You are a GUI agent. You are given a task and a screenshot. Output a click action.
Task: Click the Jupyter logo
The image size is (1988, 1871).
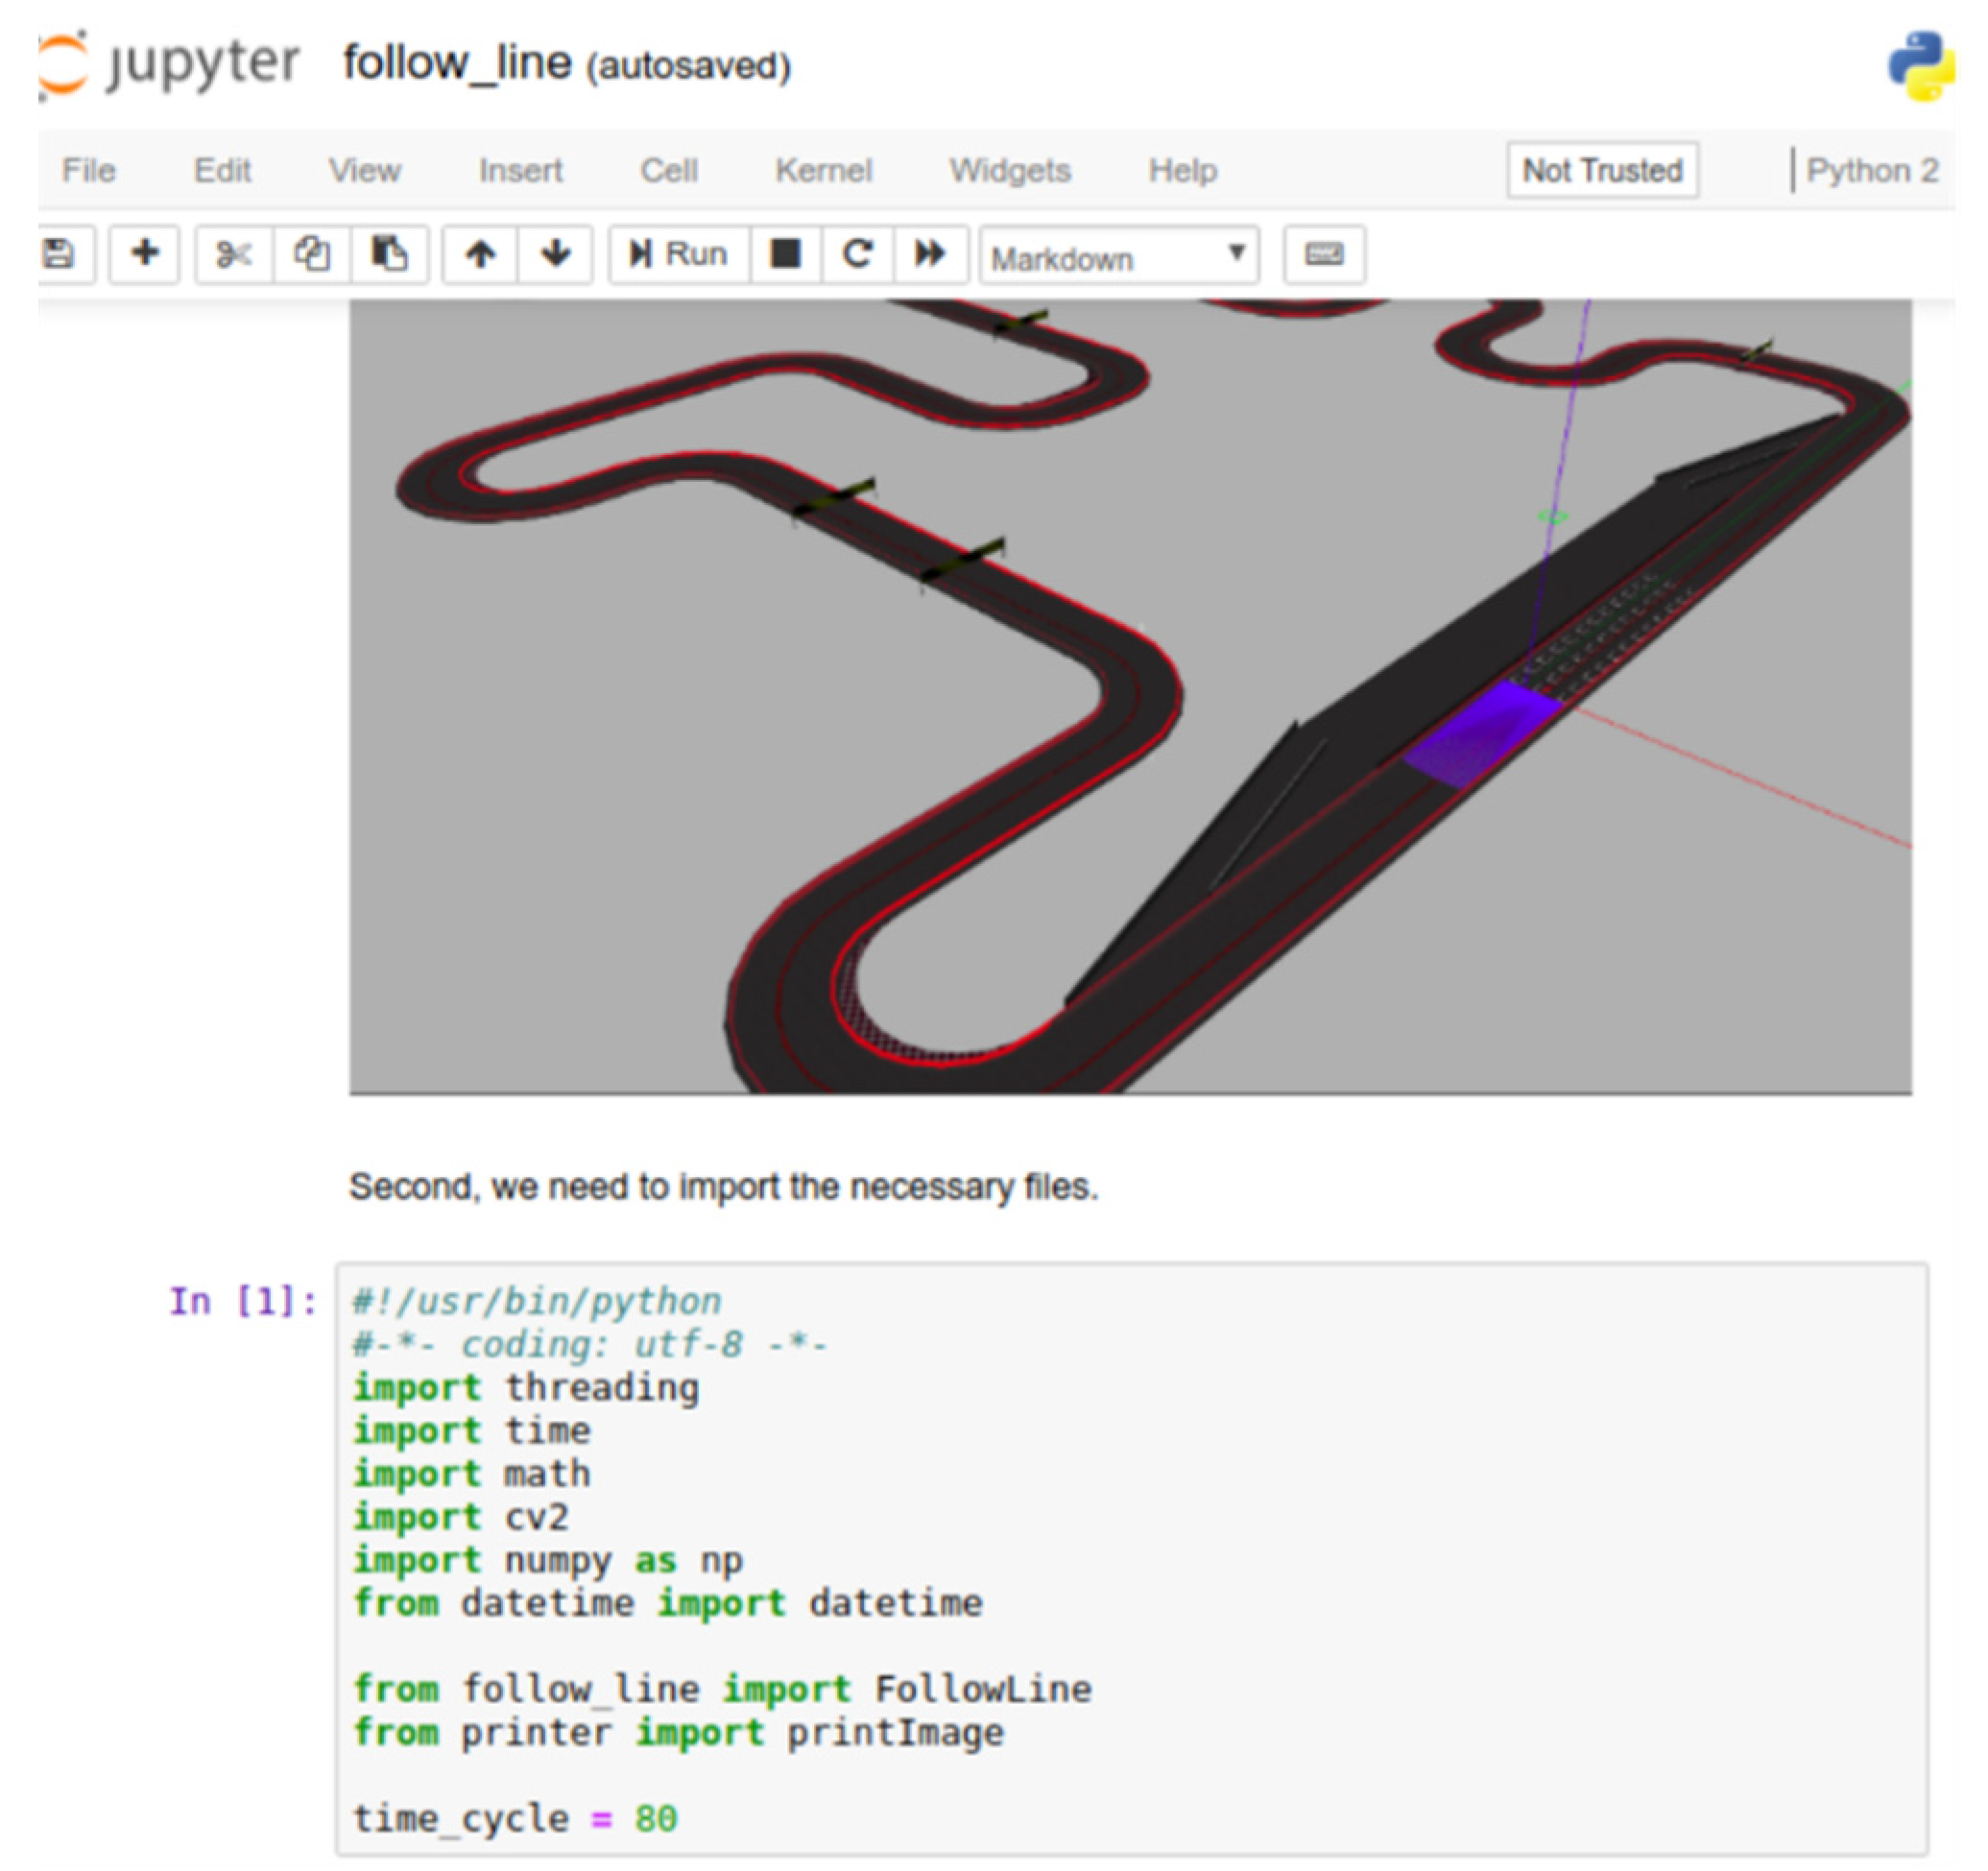(x=170, y=64)
